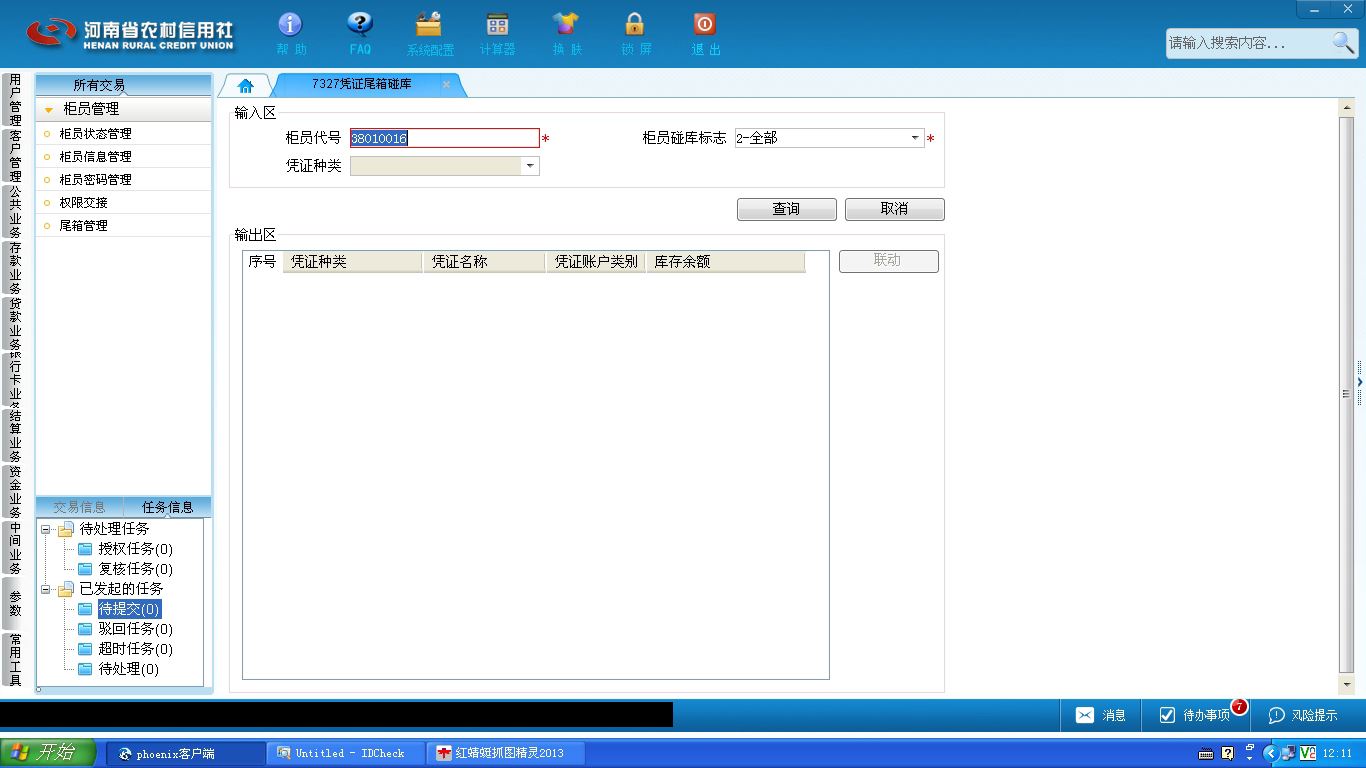Open 常用工具 side tab

pos(14,659)
